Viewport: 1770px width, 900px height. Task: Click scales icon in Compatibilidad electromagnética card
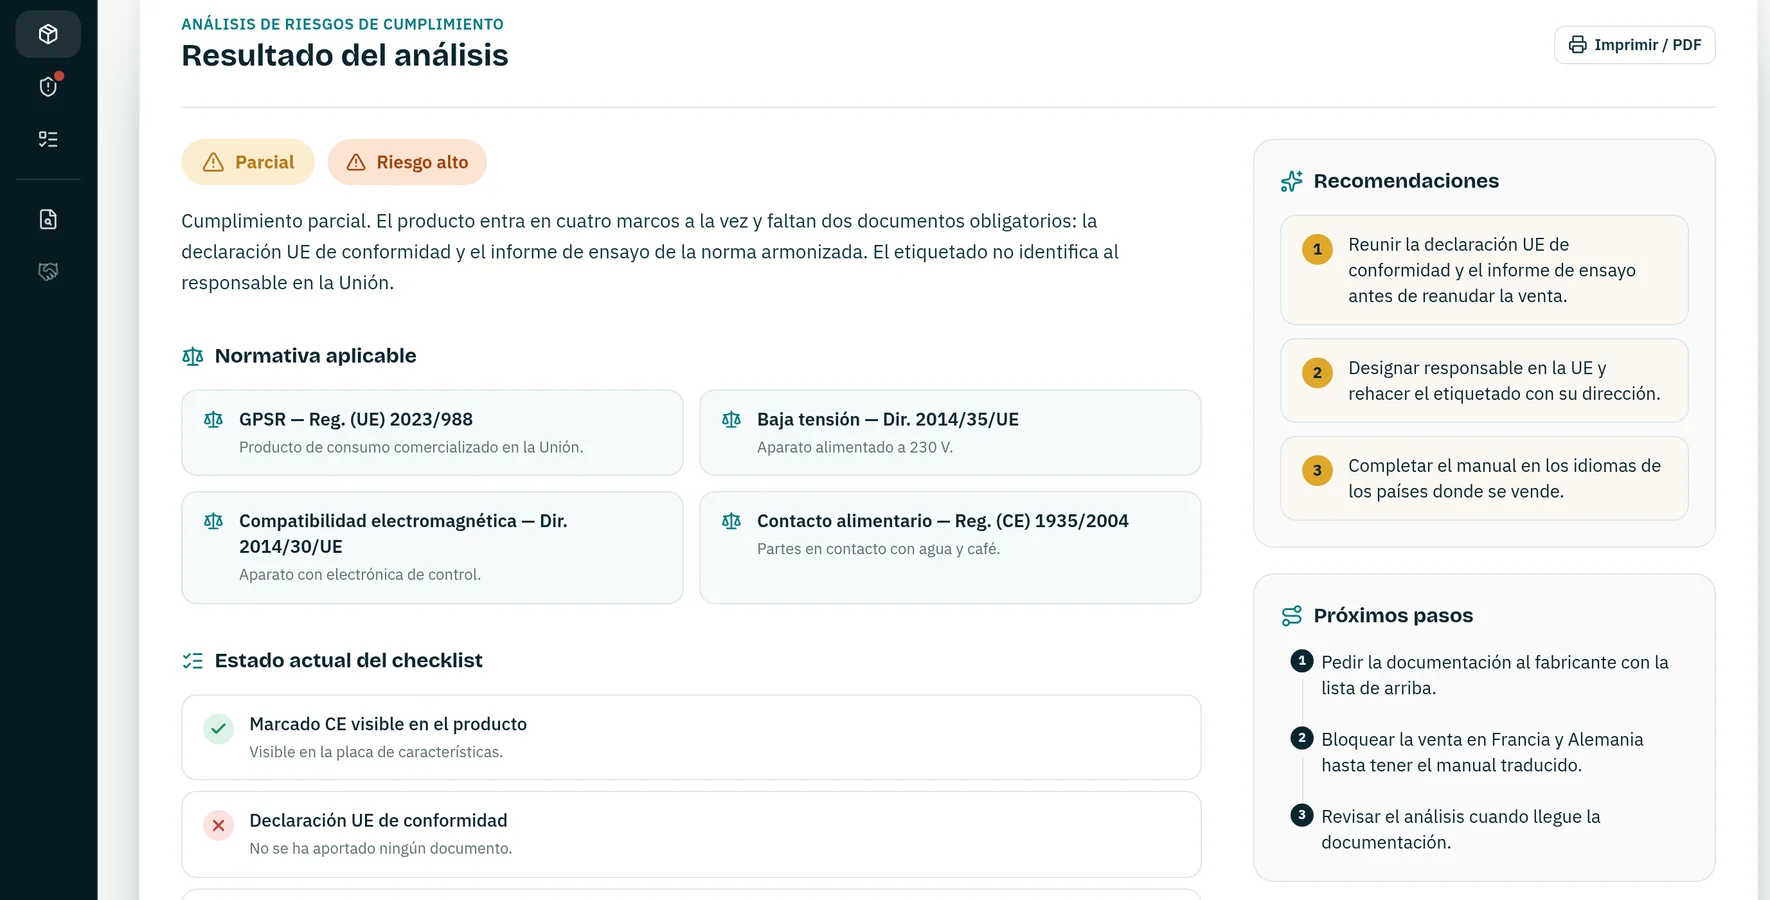[213, 521]
